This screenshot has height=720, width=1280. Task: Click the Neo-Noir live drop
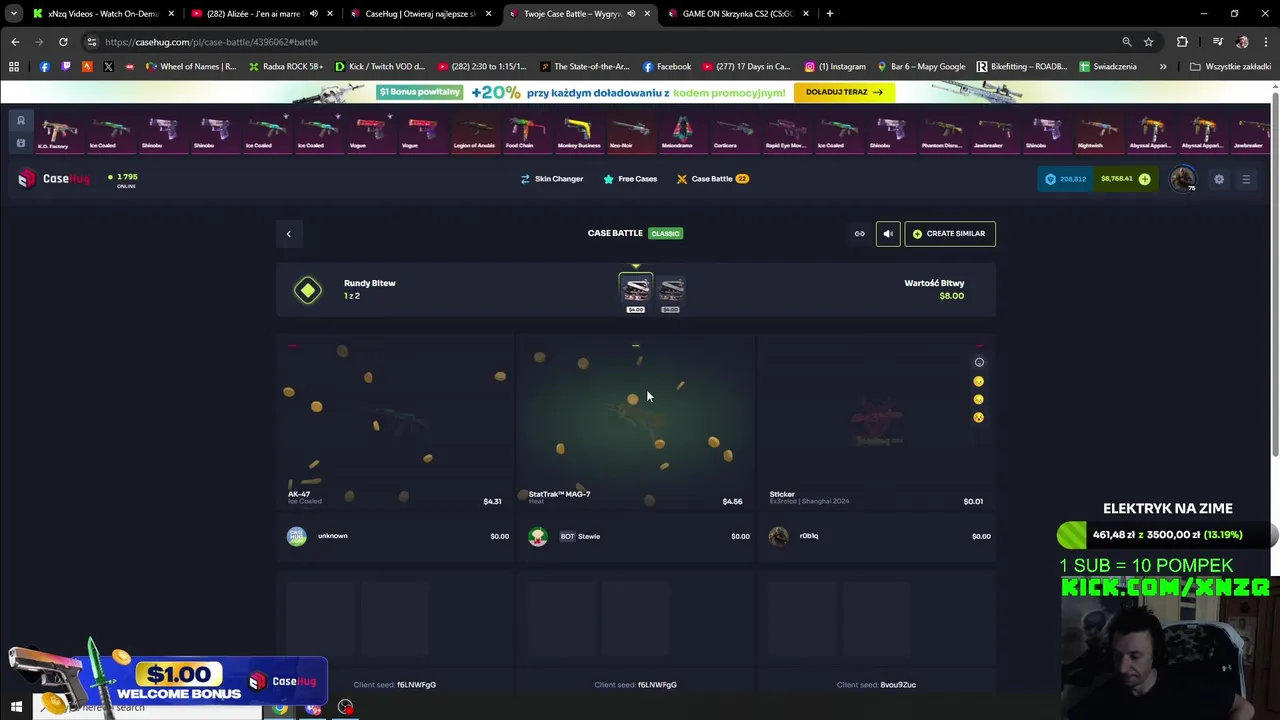[630, 133]
